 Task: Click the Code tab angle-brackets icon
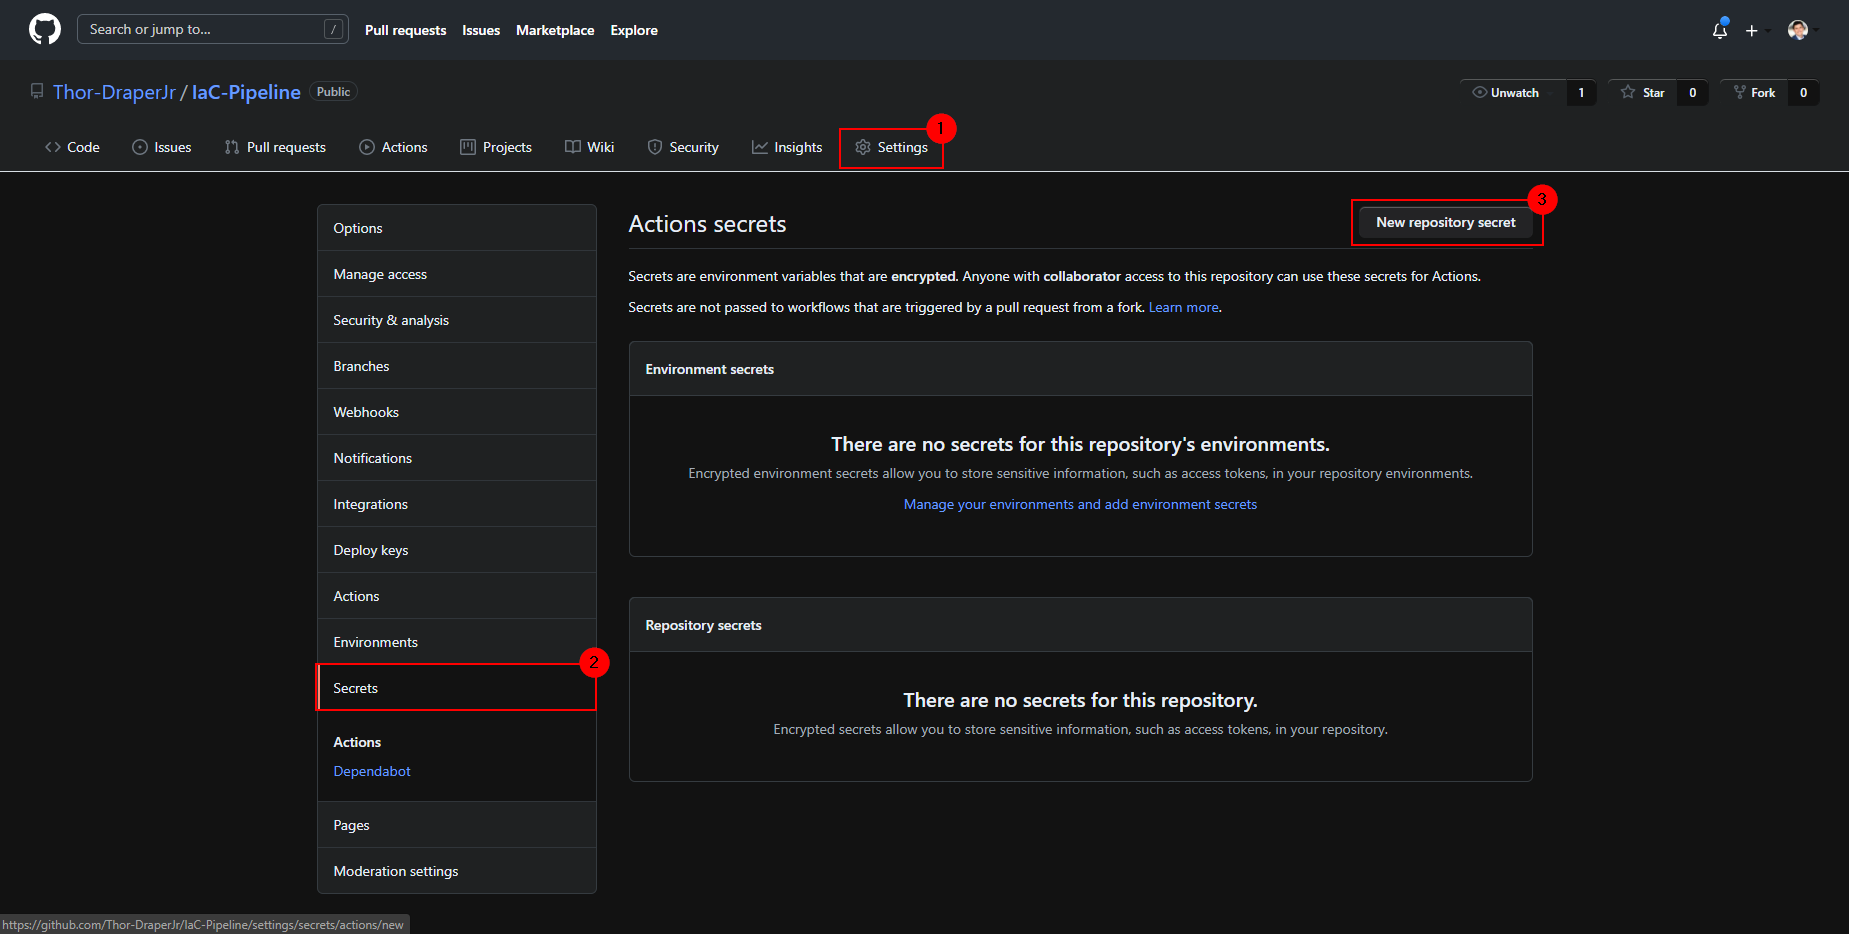click(x=53, y=147)
